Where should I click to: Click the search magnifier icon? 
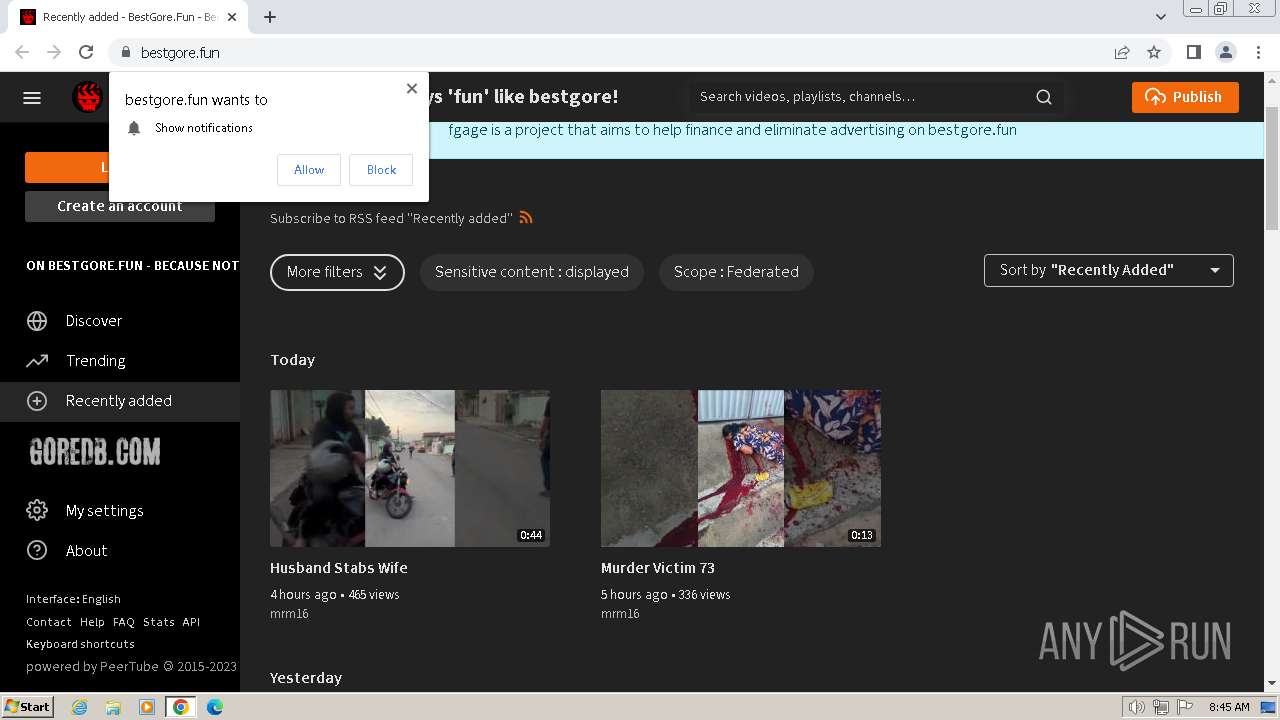click(x=1044, y=97)
